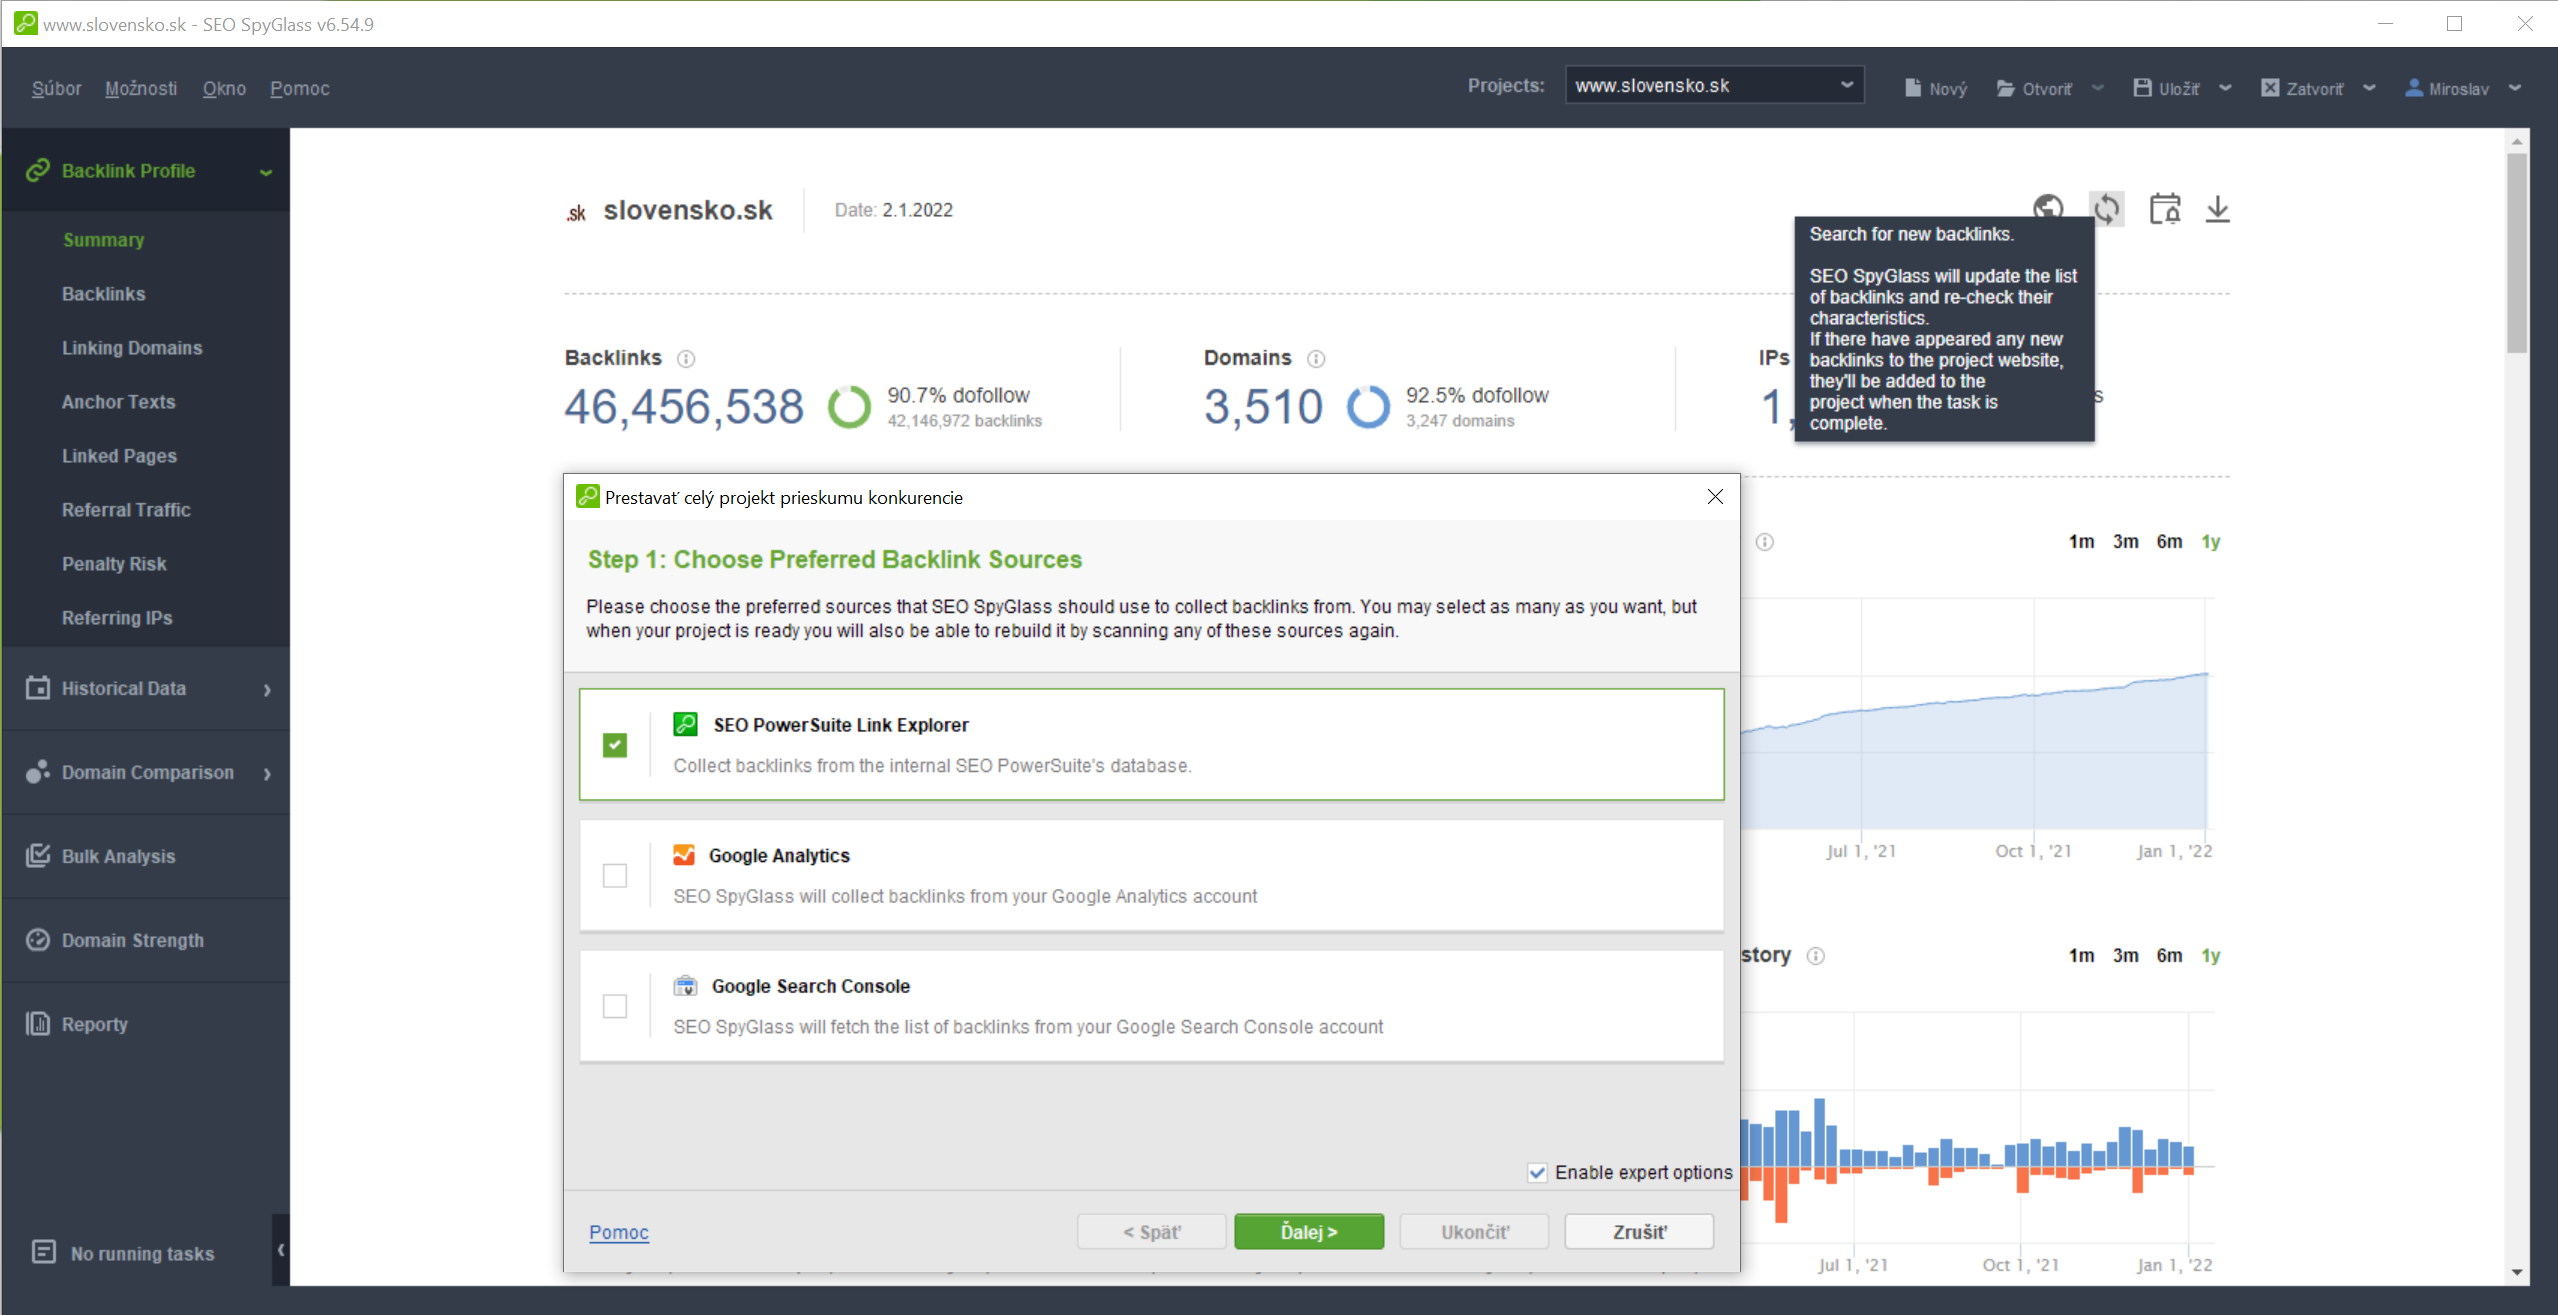Open the scheduled tasks calendar icon
Screen dimensions: 2558x1315
tap(2165, 209)
